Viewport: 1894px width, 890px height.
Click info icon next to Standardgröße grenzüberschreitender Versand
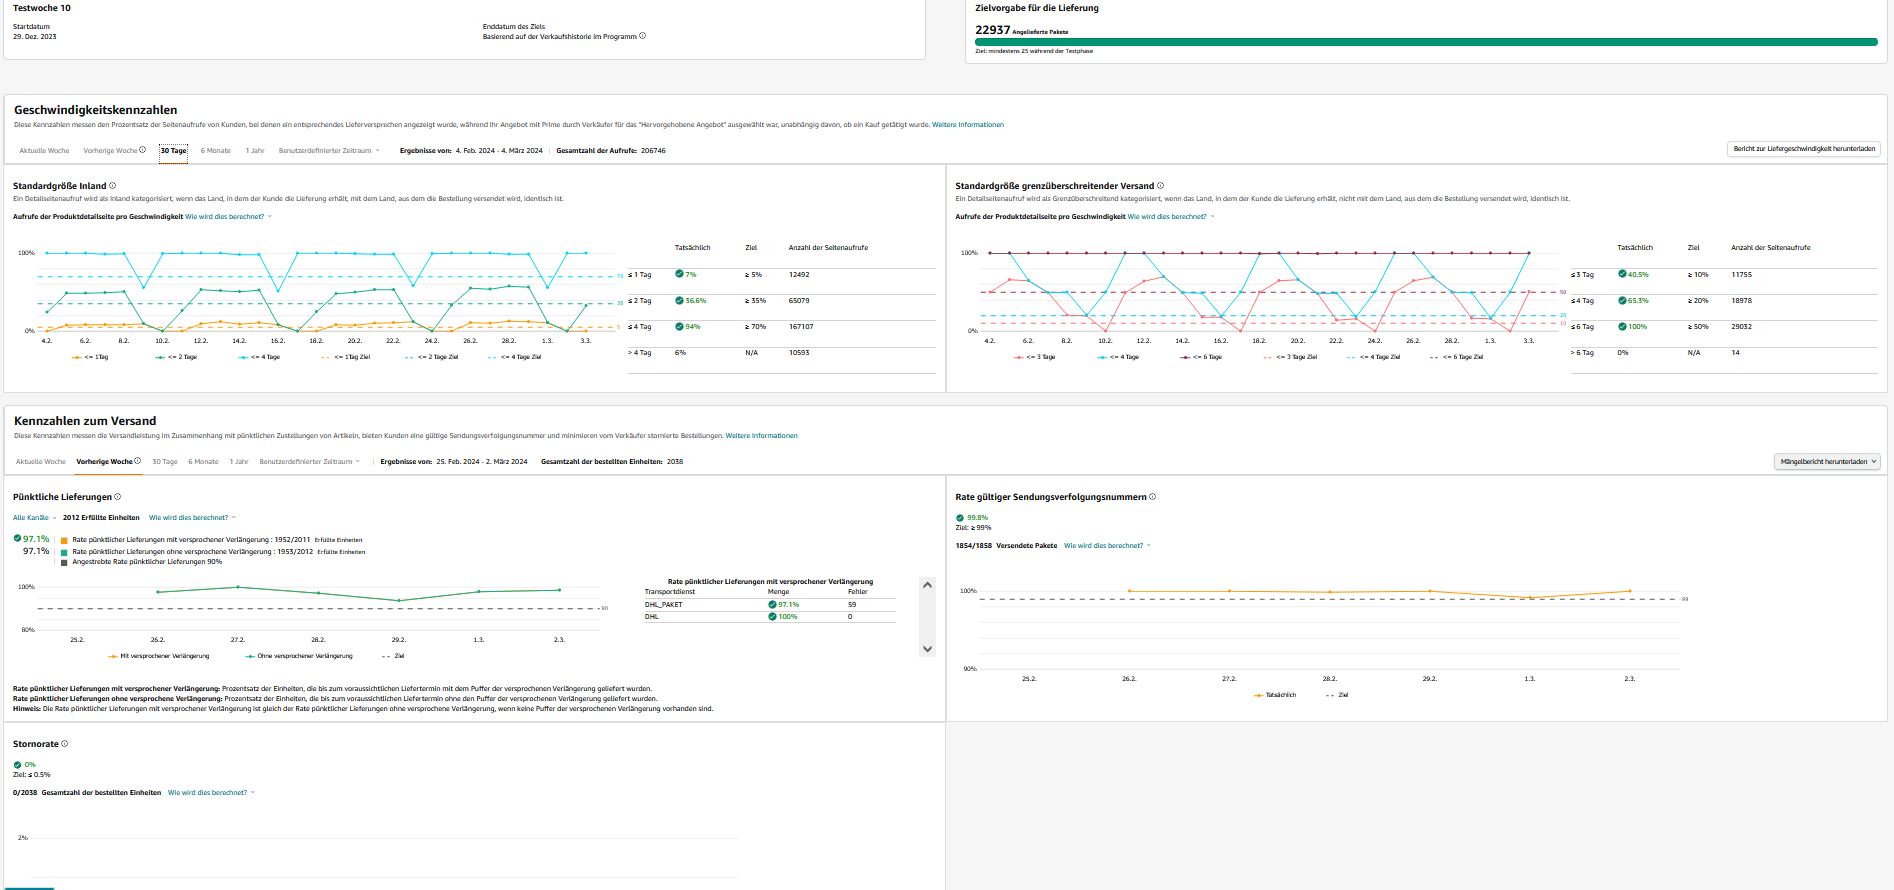(x=1160, y=186)
